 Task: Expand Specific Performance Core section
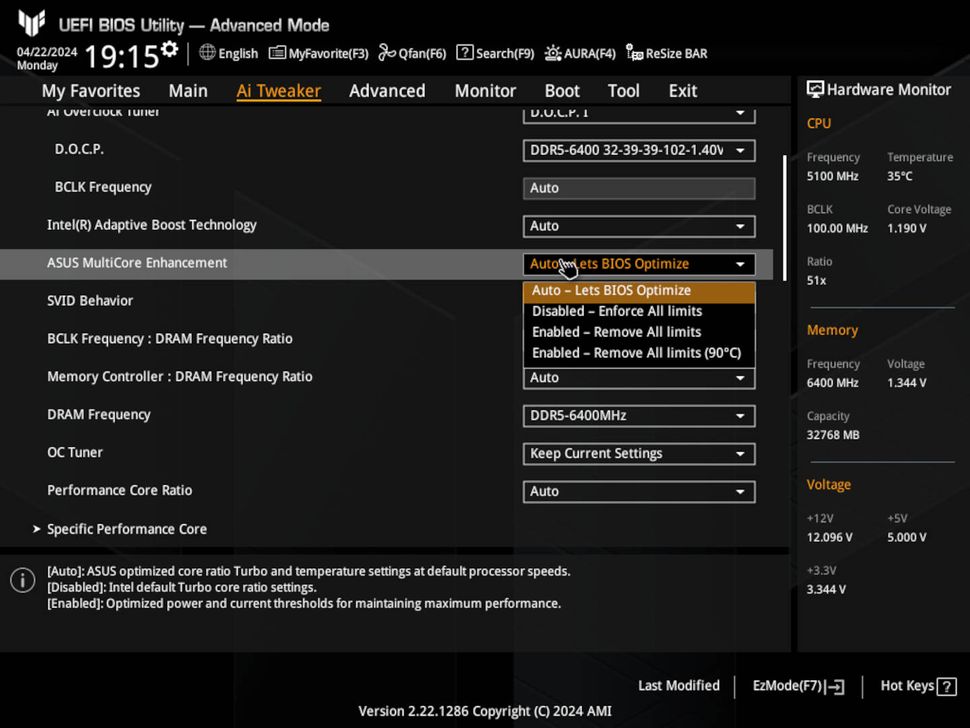coord(127,529)
